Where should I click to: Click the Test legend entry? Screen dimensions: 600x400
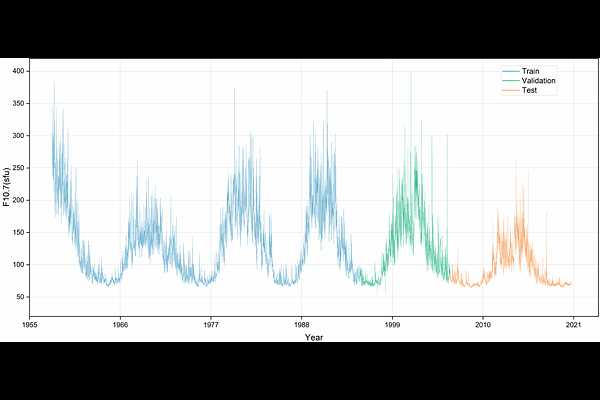(531, 91)
